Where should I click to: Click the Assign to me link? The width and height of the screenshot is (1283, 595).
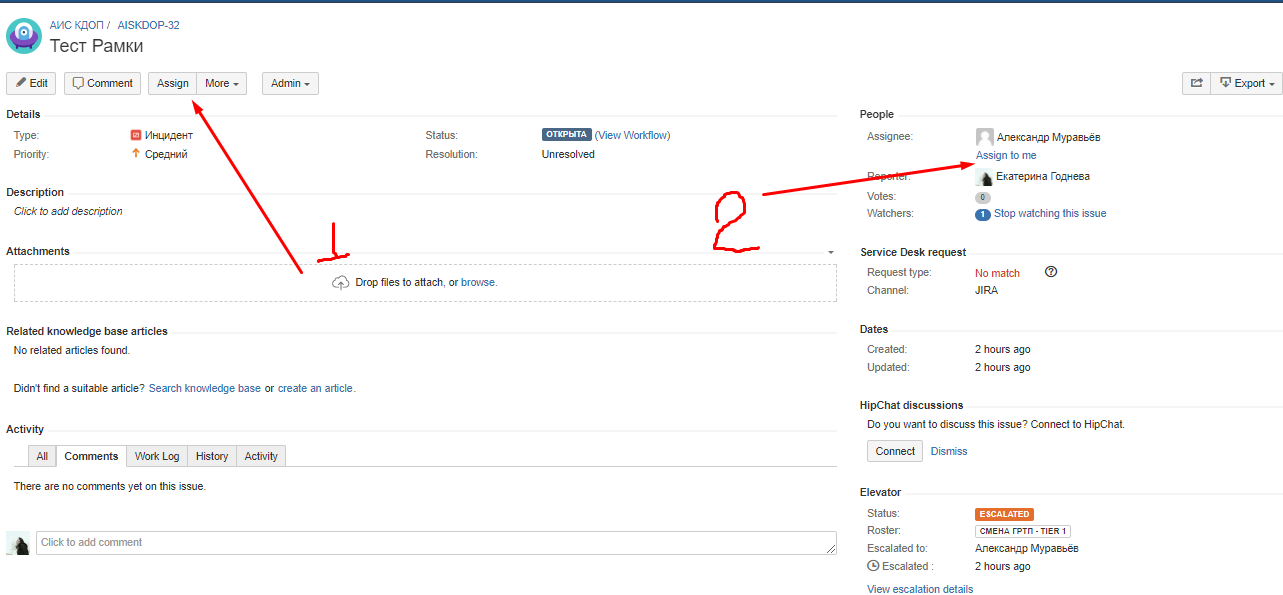pos(1006,156)
